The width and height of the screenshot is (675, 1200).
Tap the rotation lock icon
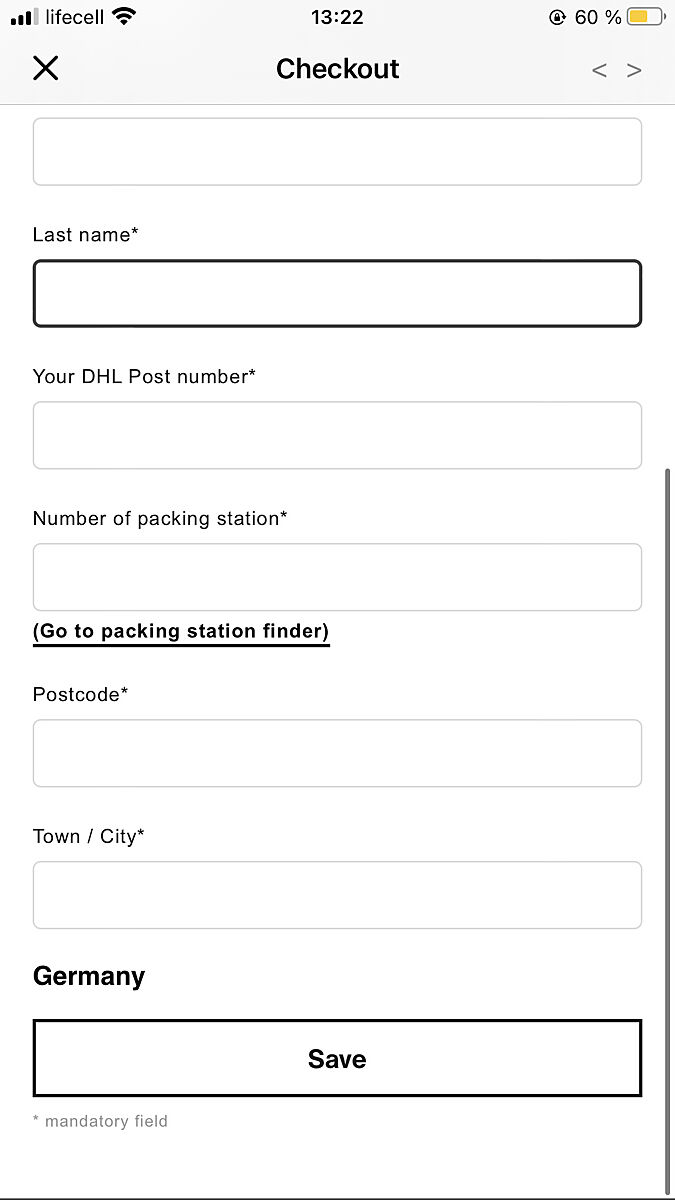[557, 17]
